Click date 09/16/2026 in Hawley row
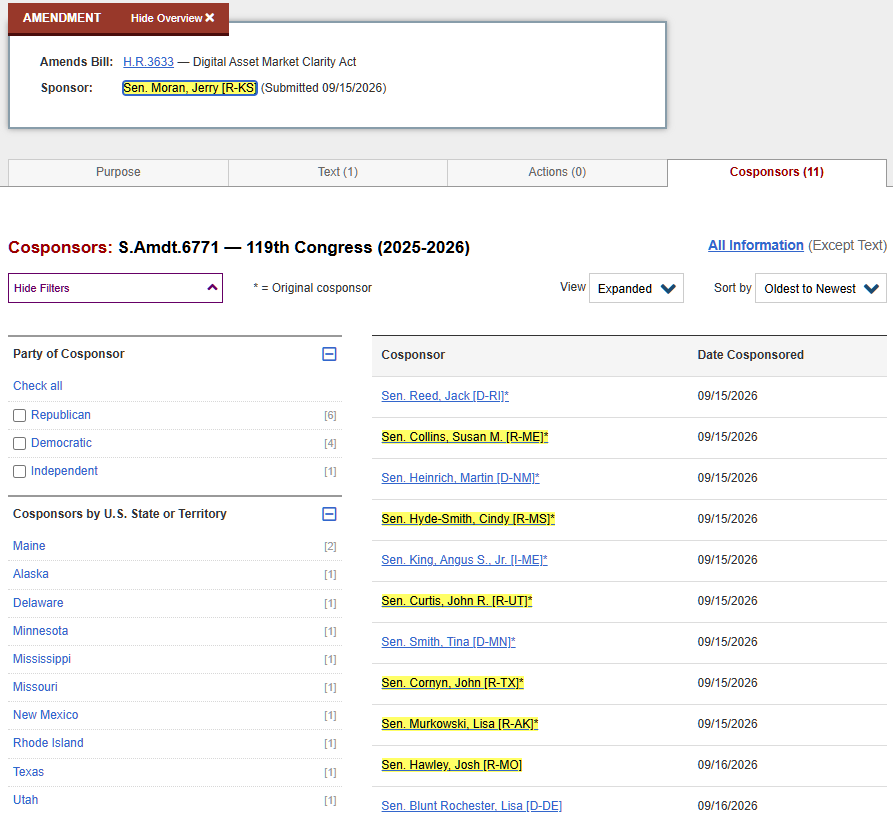 pyautogui.click(x=727, y=765)
